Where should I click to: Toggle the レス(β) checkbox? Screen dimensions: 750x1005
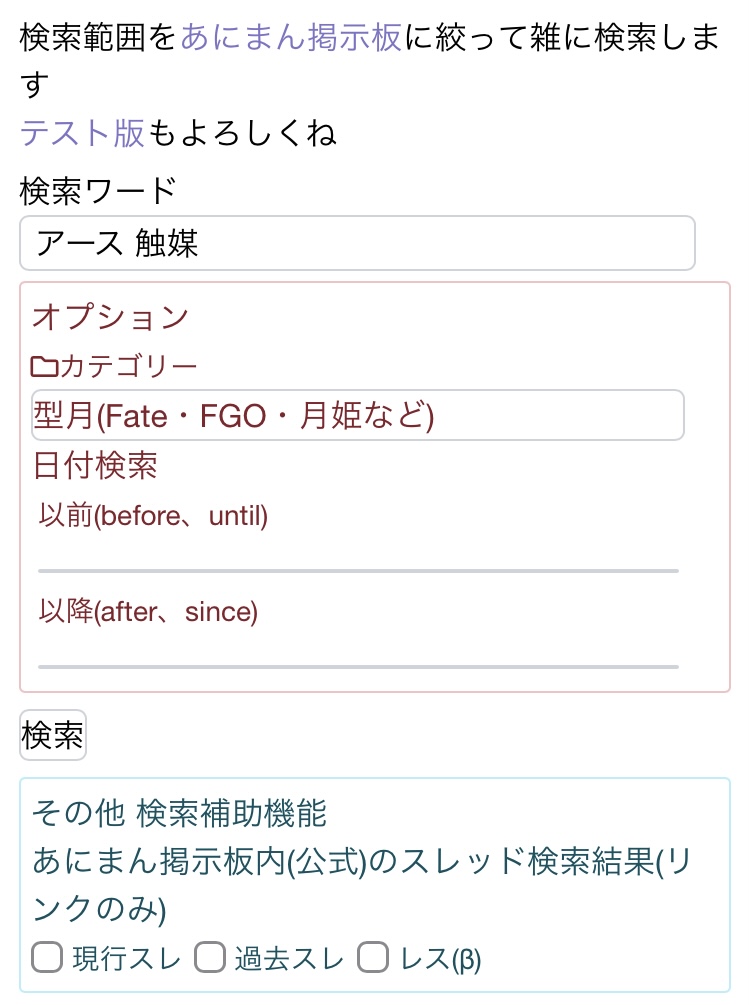click(374, 959)
